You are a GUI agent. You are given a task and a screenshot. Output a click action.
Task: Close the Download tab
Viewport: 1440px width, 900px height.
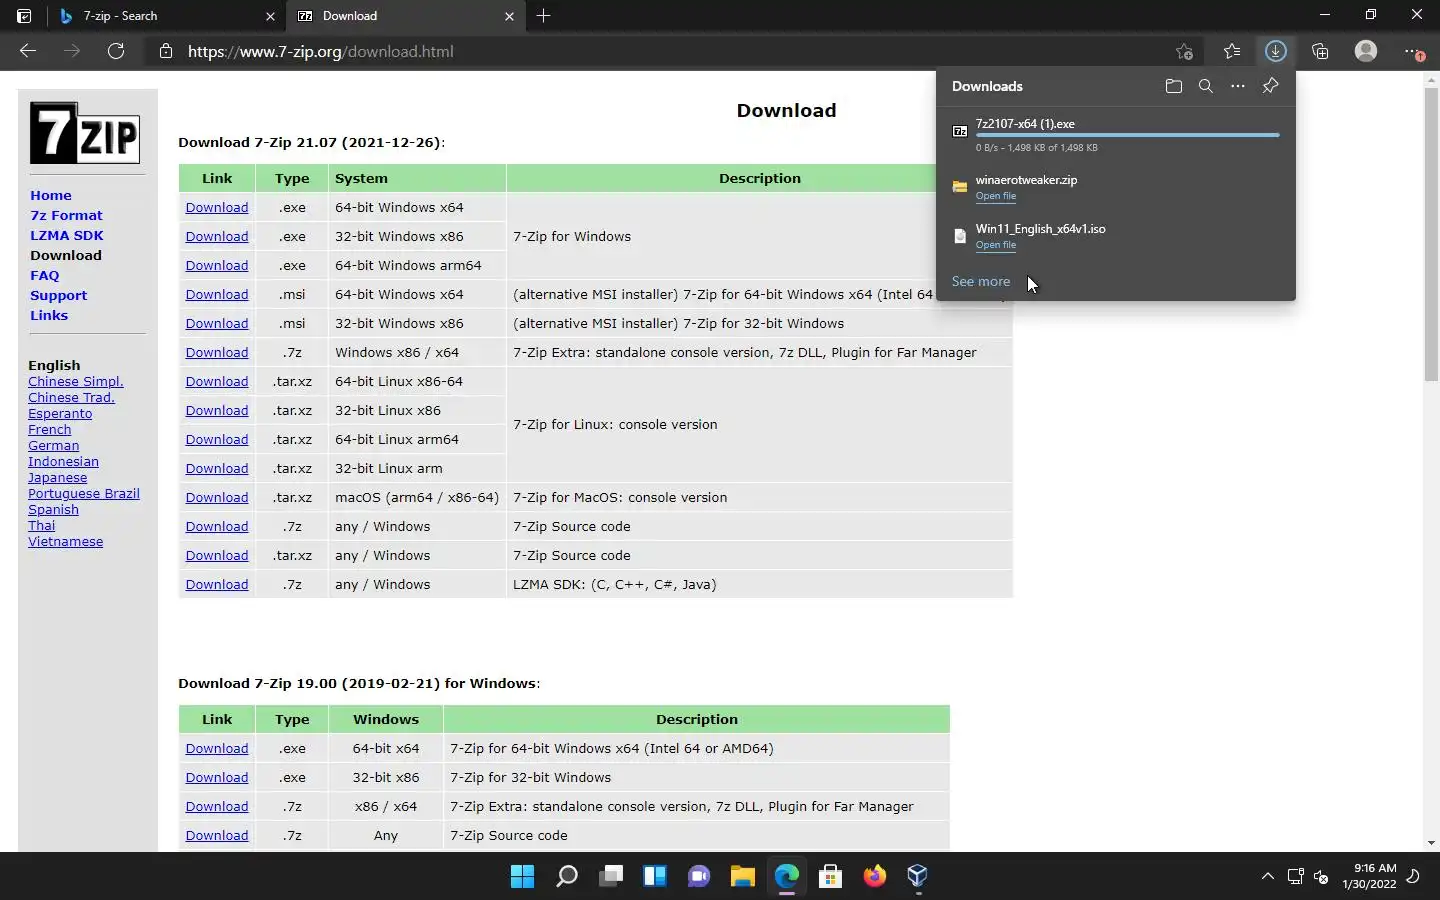click(509, 16)
